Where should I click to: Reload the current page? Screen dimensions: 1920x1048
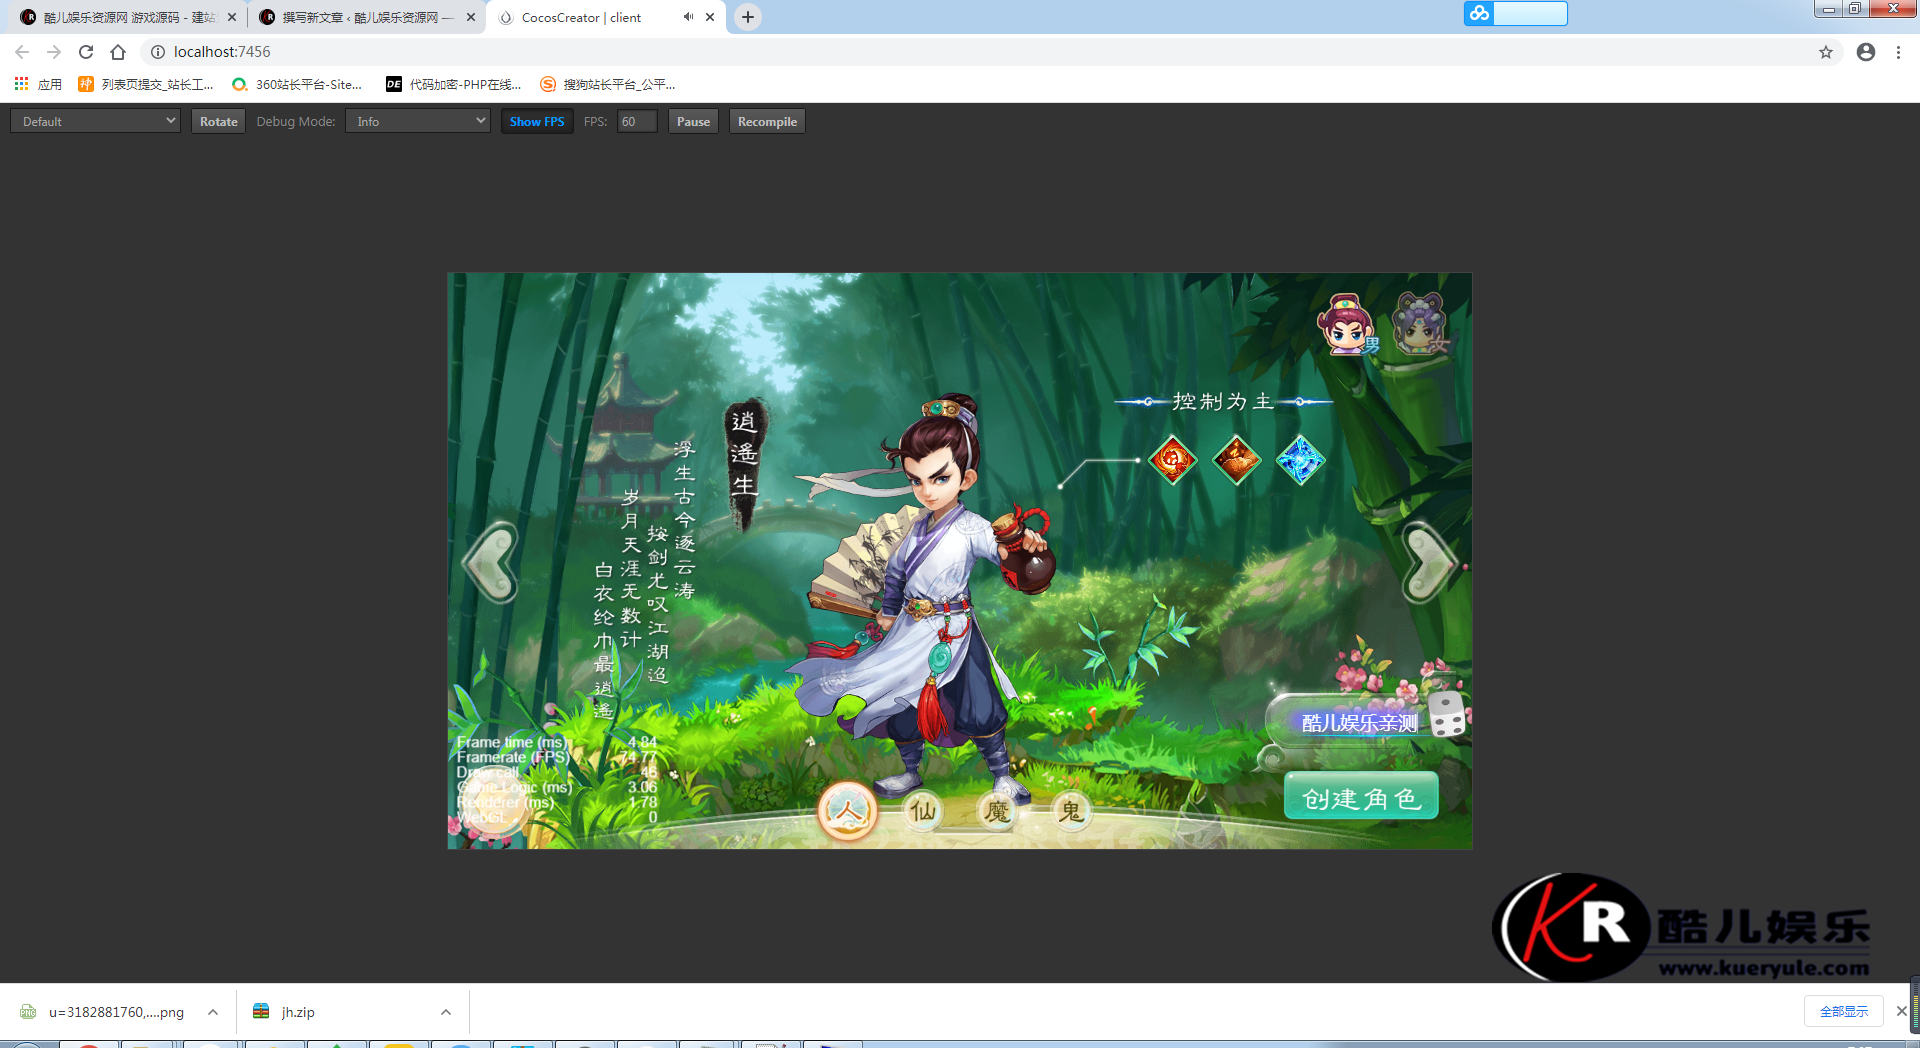point(86,52)
